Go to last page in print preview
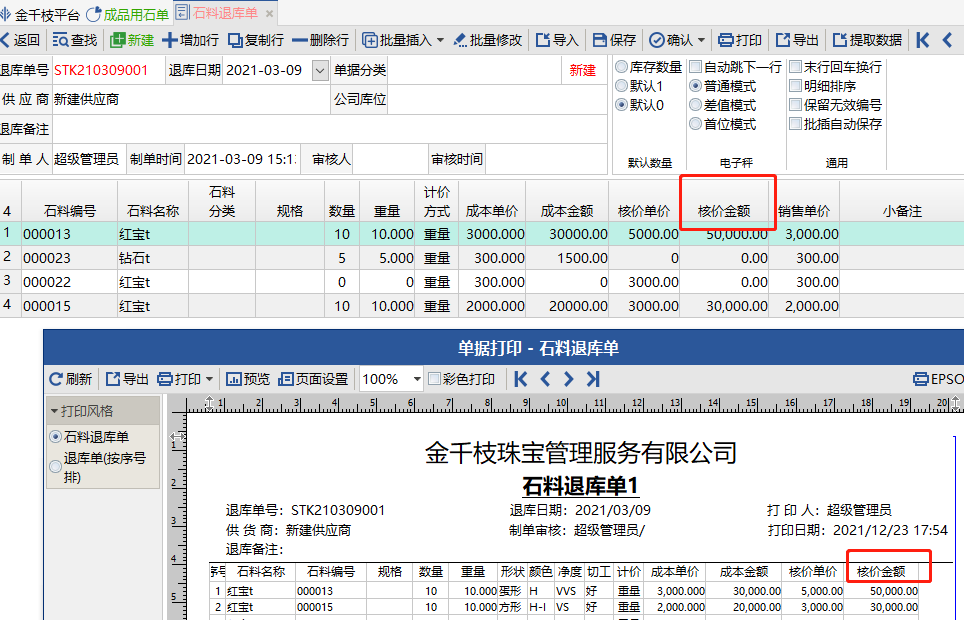 pyautogui.click(x=593, y=379)
